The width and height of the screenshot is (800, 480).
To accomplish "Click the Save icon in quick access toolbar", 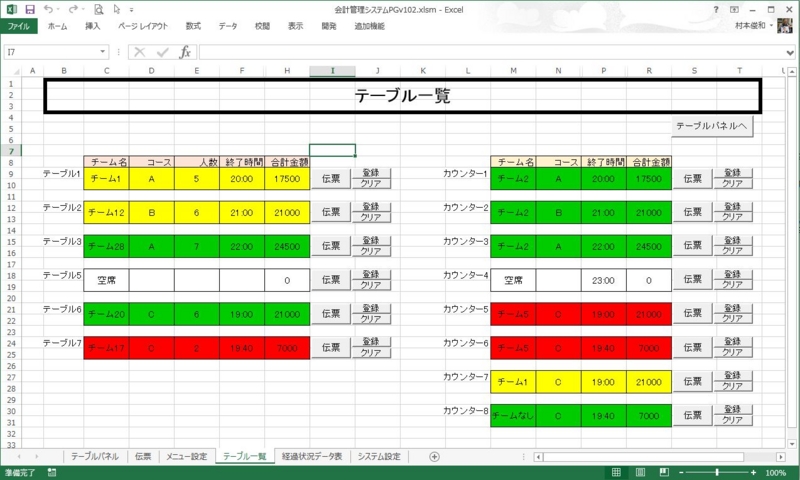I will (x=29, y=9).
